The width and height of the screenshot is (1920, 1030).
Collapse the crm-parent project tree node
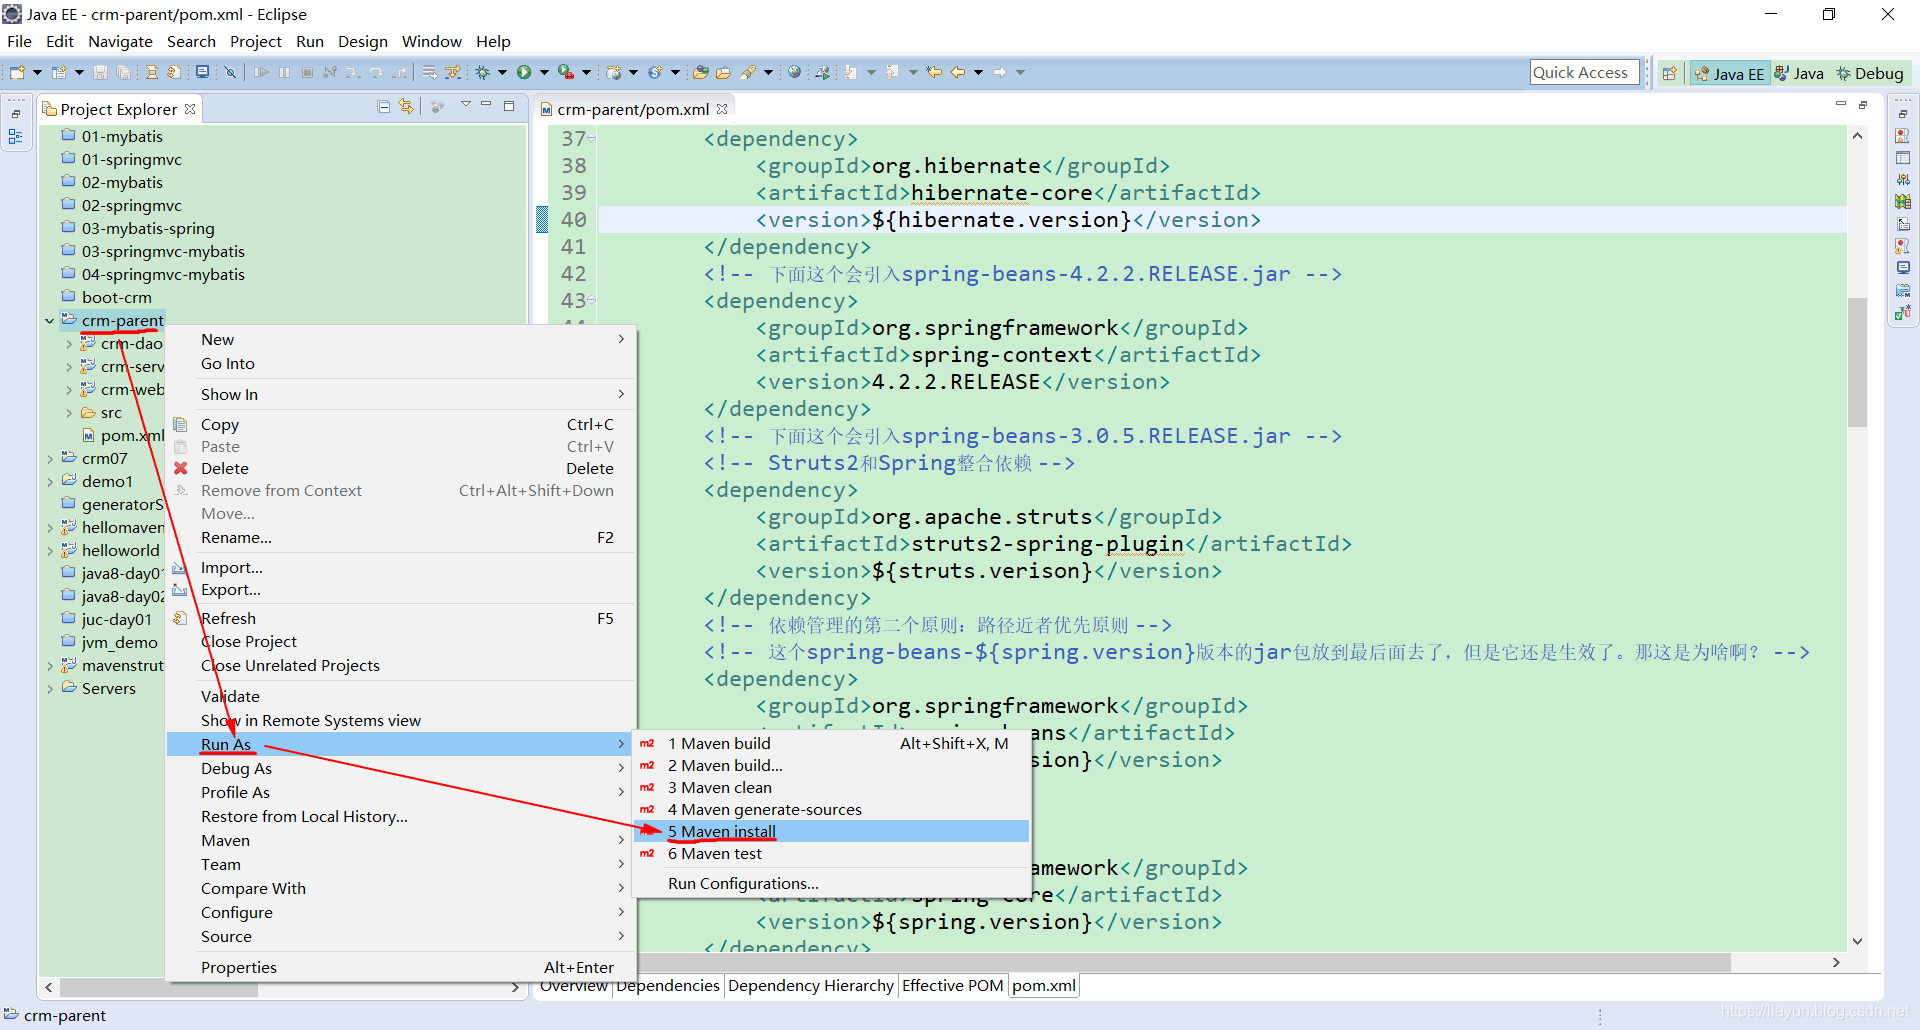pos(49,321)
